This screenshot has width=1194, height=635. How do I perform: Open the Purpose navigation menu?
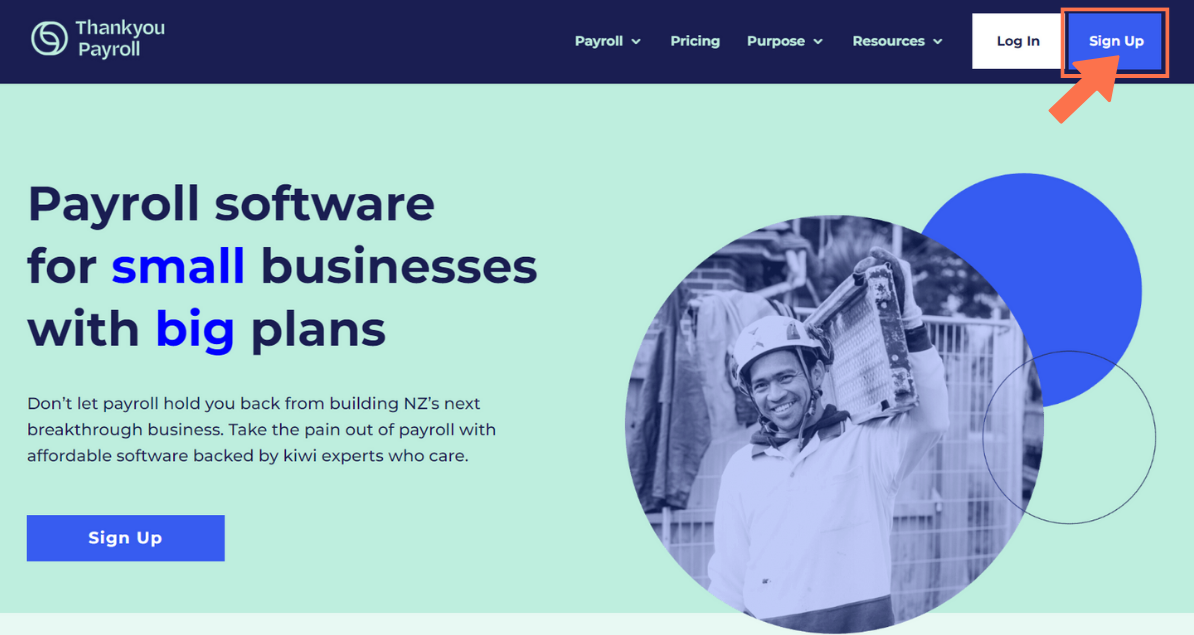click(777, 41)
